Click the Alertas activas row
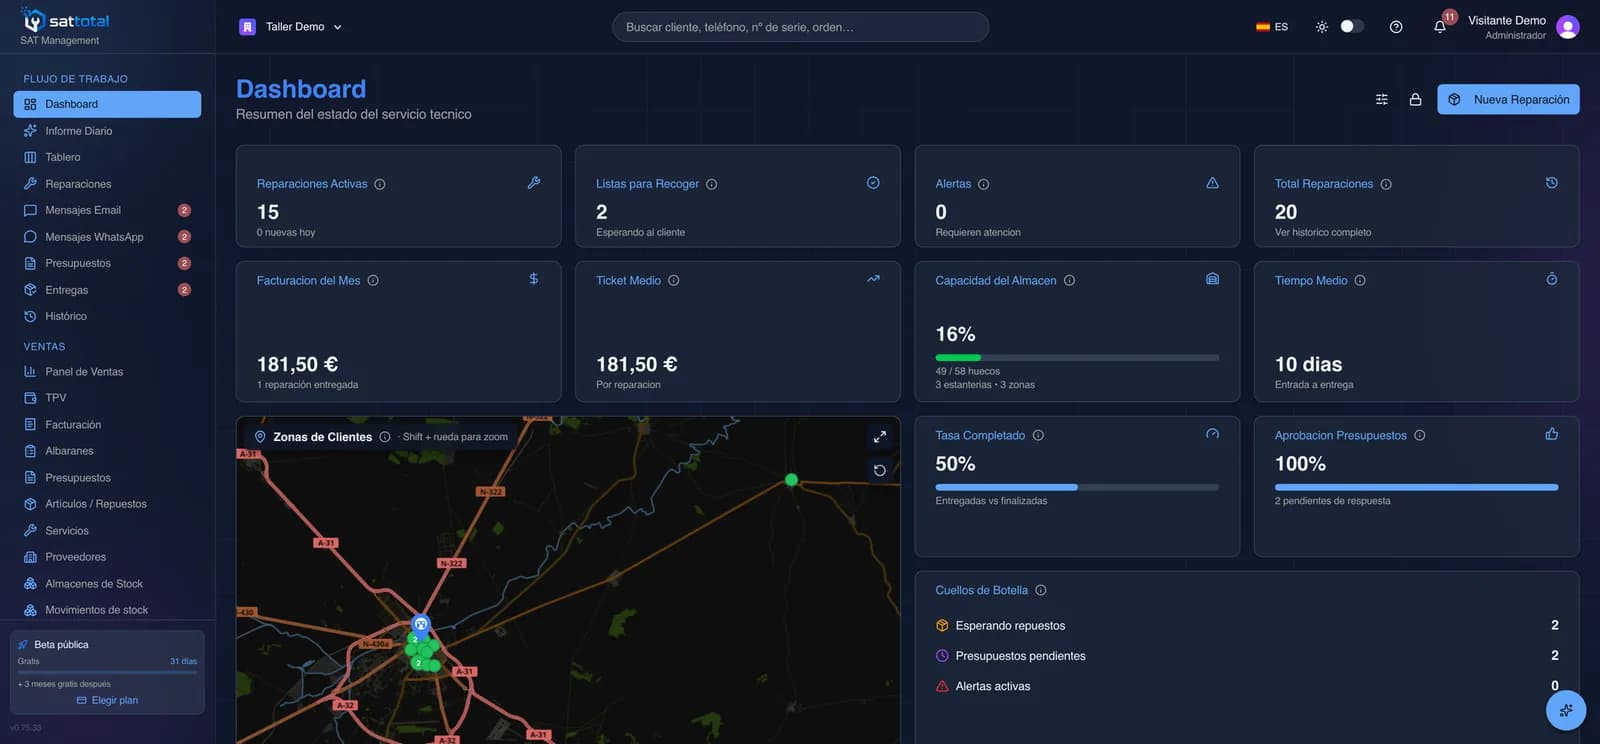Viewport: 1600px width, 744px height. (x=1247, y=686)
